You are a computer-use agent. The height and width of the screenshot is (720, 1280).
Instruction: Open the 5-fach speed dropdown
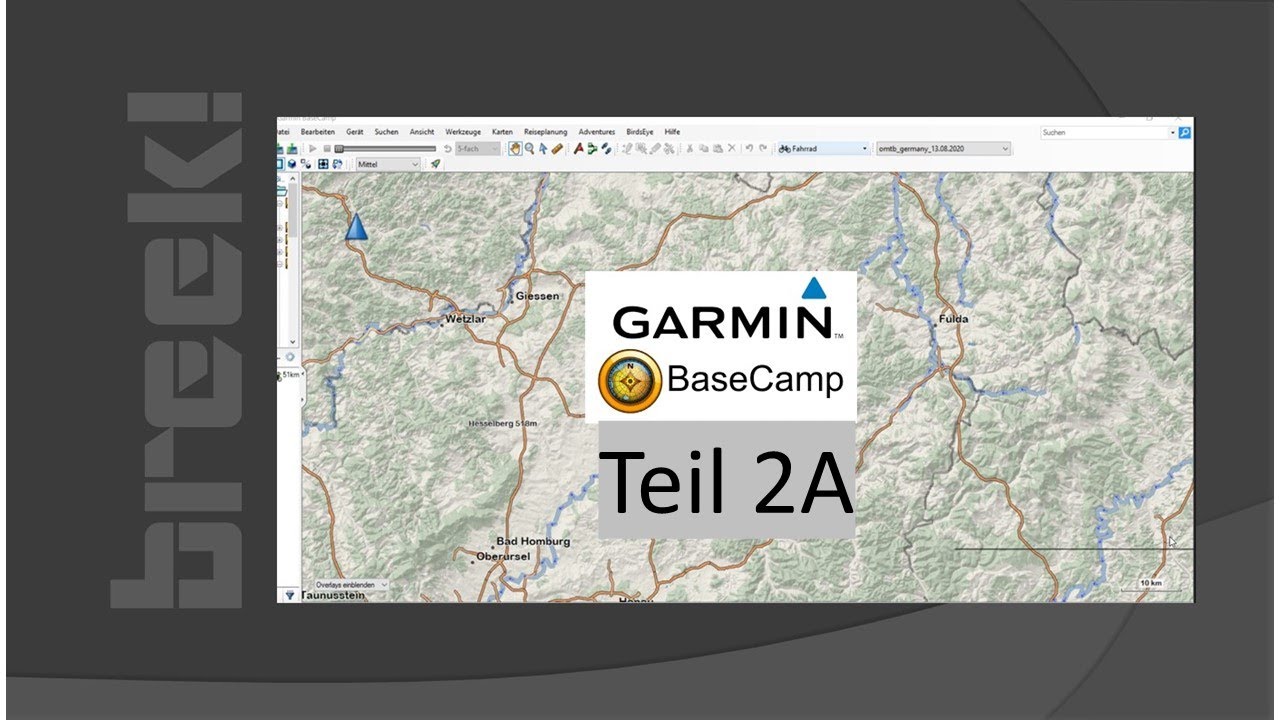pos(478,149)
